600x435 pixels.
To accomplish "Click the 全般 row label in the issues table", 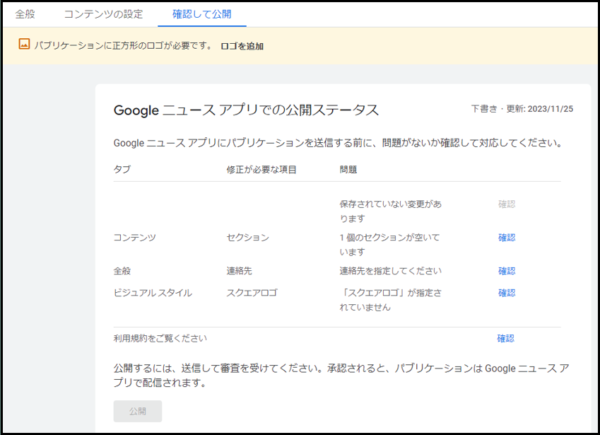I will 122,271.
